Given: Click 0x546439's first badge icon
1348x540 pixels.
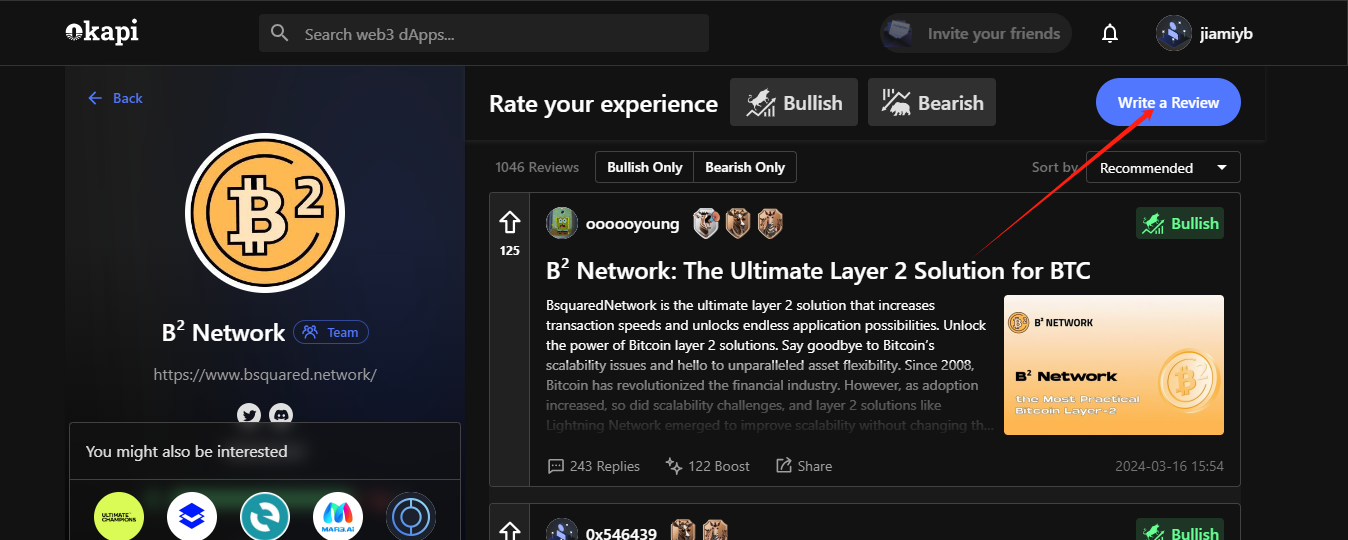Looking at the screenshot, I should (x=683, y=531).
